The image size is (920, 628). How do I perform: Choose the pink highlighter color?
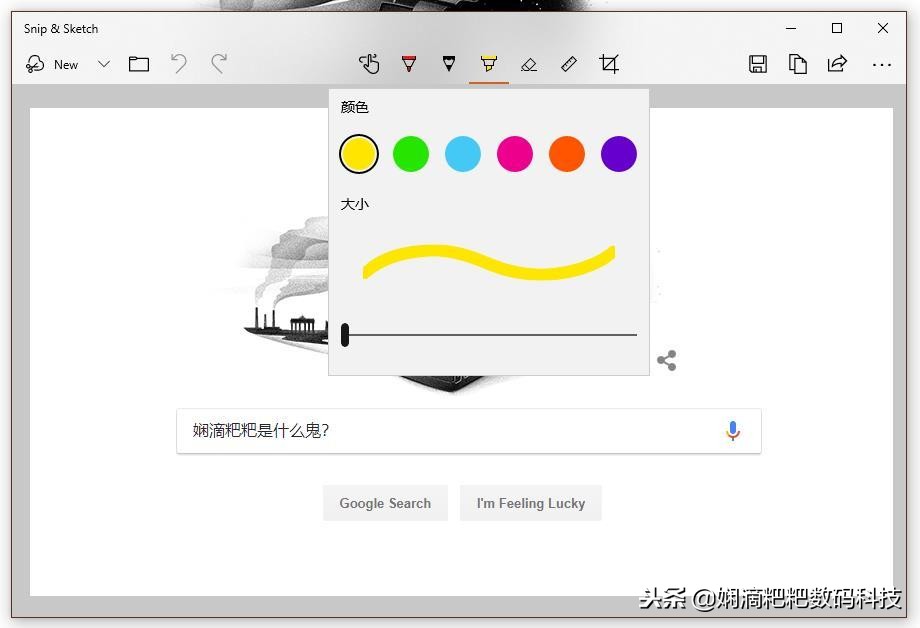(515, 154)
